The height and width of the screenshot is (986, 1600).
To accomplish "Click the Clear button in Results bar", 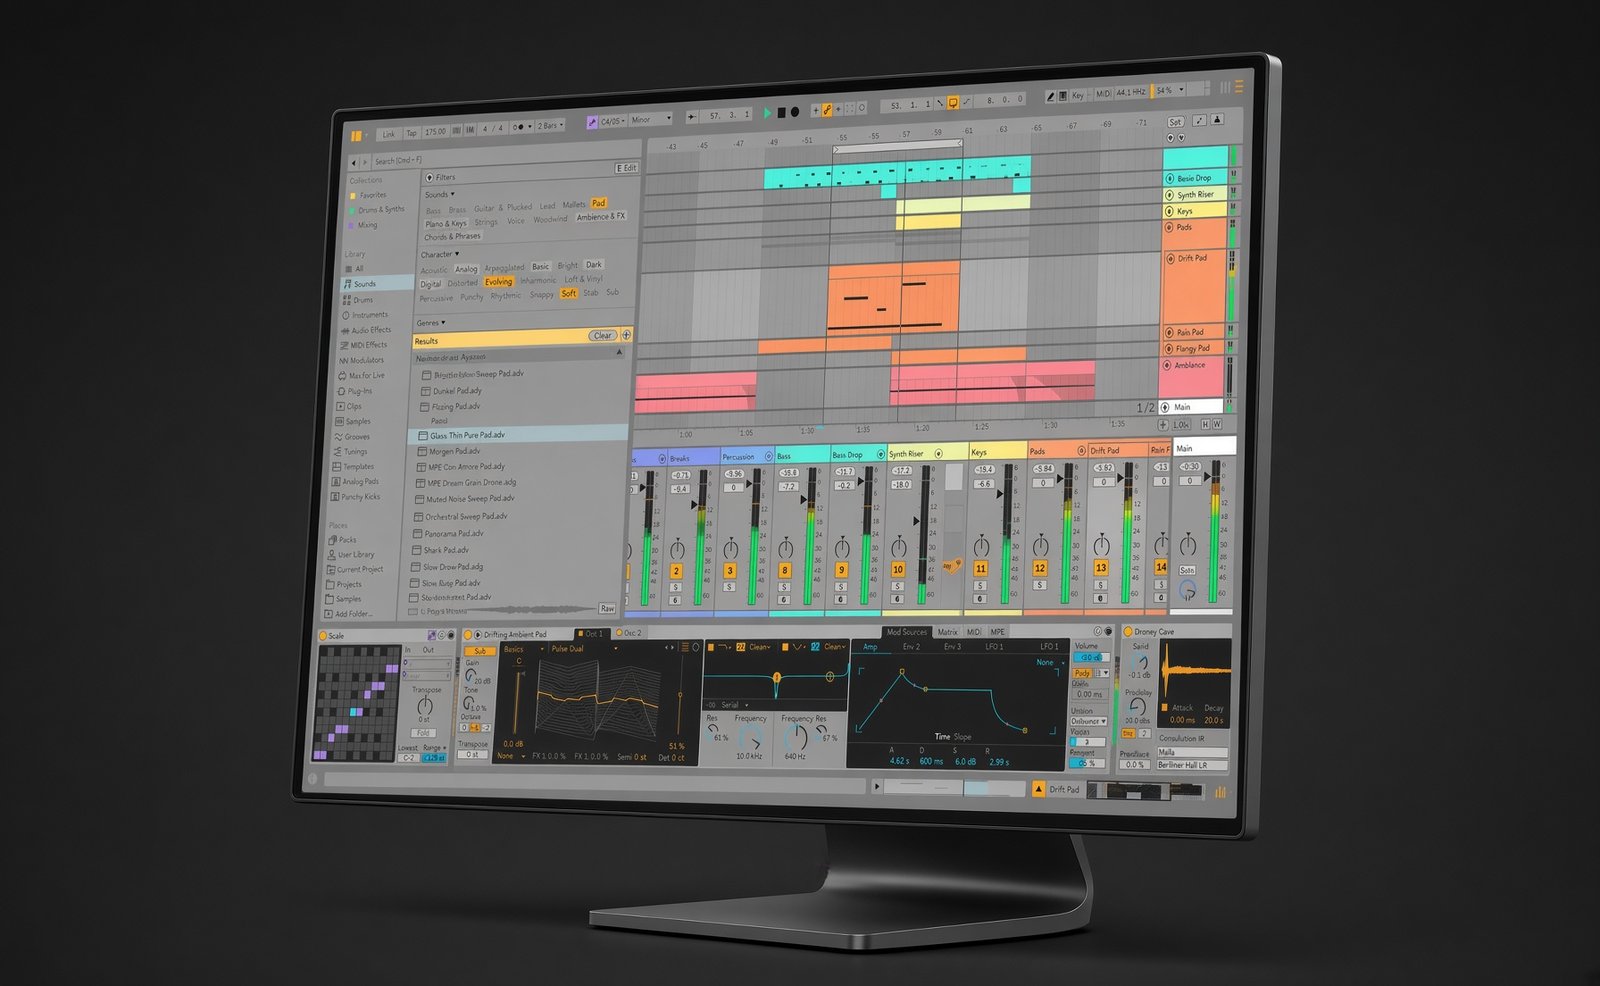I will click(x=603, y=336).
